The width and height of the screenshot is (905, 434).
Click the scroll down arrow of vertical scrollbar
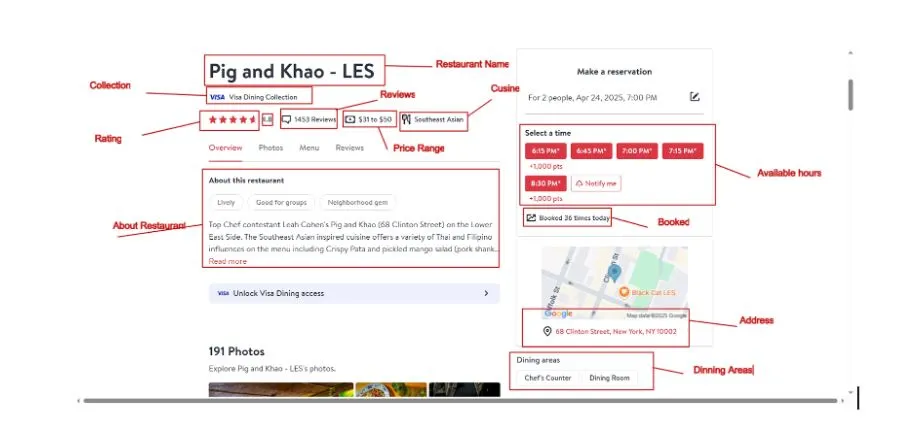click(x=850, y=392)
